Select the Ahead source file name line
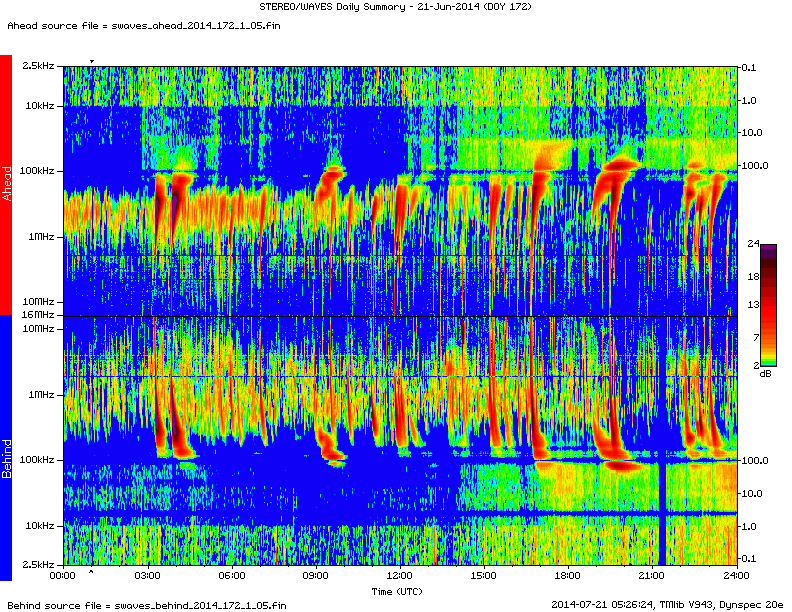 coord(143,26)
